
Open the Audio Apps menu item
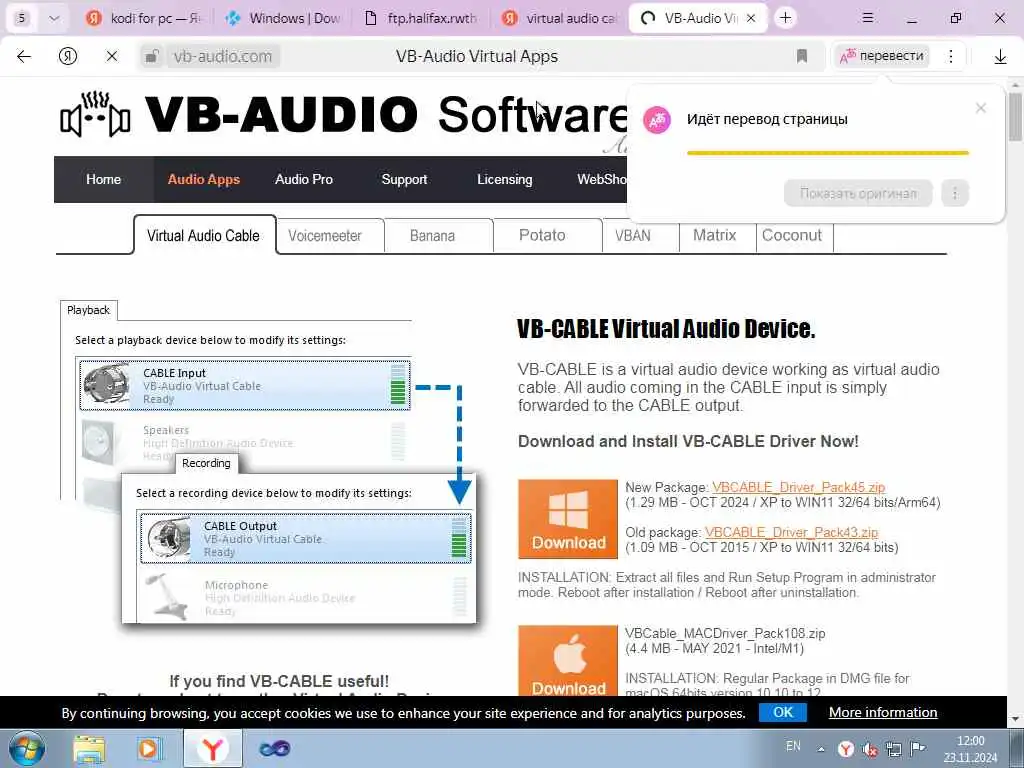pyautogui.click(x=204, y=179)
